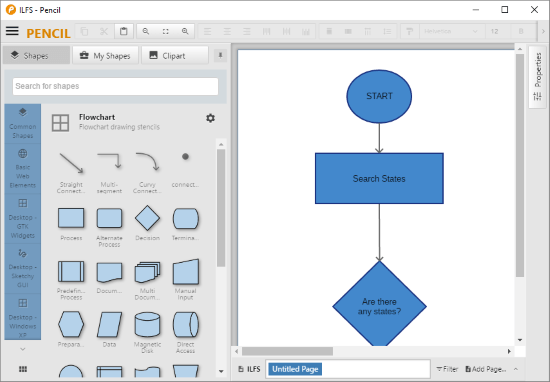Toggle the pin for the shapes panel
The height and width of the screenshot is (382, 550).
220,55
